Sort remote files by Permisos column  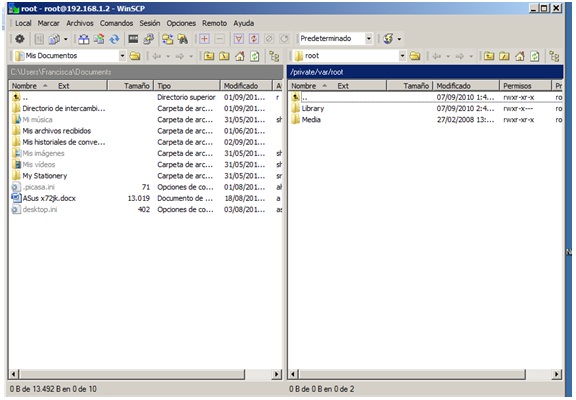coord(525,86)
